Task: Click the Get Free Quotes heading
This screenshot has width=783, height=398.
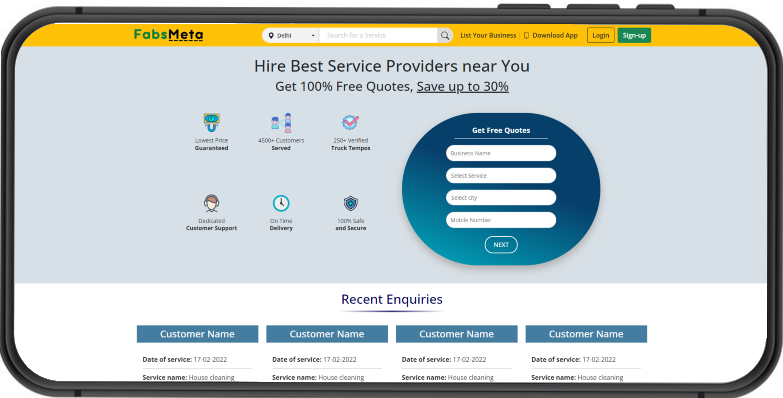Action: tap(501, 130)
